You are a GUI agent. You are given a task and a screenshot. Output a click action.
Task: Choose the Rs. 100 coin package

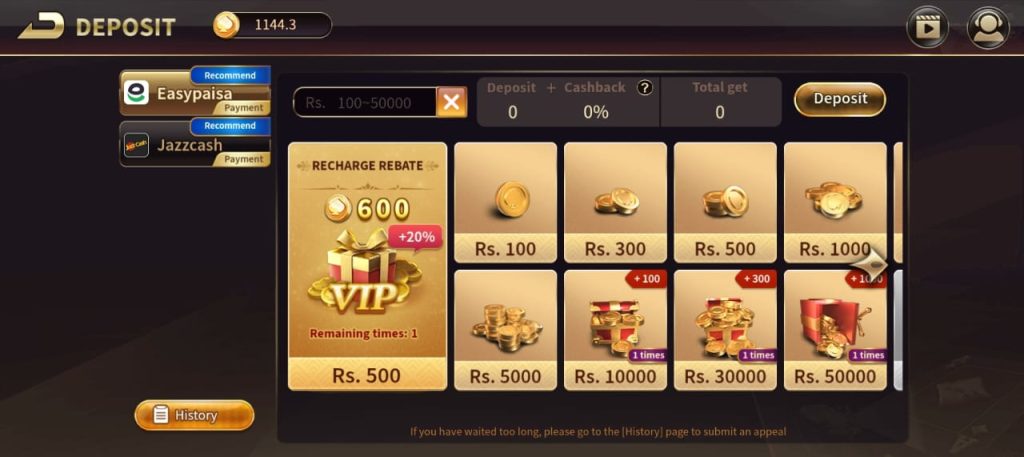coord(505,202)
